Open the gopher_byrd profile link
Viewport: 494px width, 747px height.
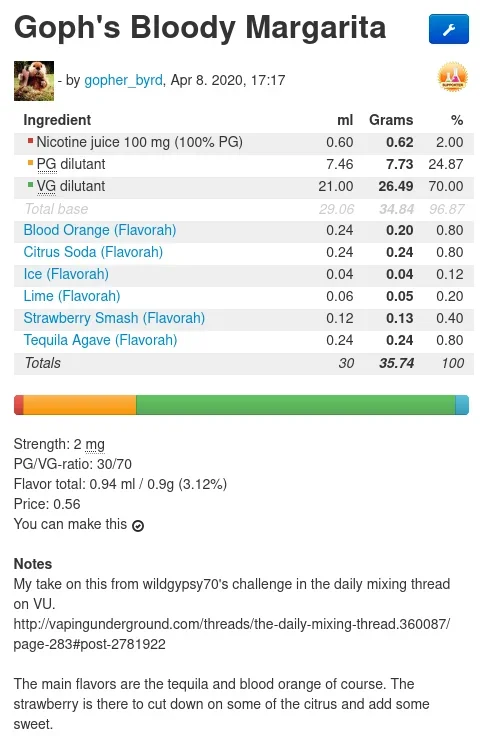pos(123,80)
